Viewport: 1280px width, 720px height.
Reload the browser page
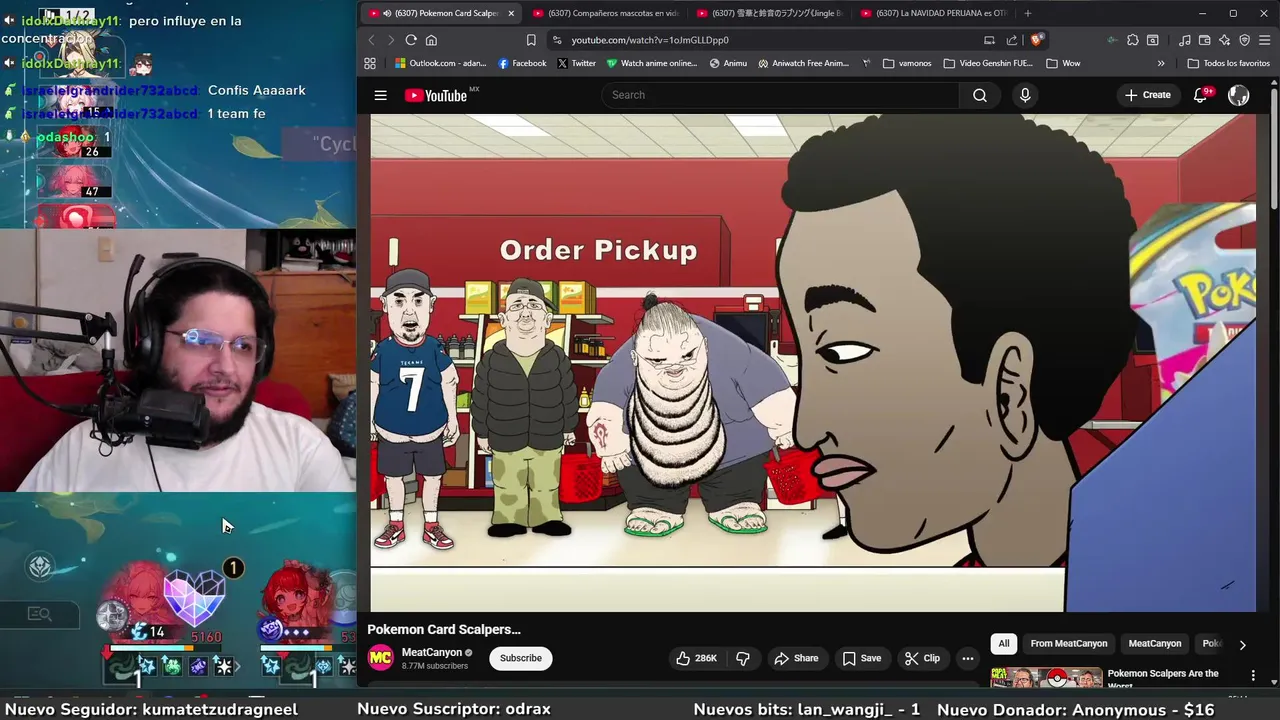pos(410,40)
